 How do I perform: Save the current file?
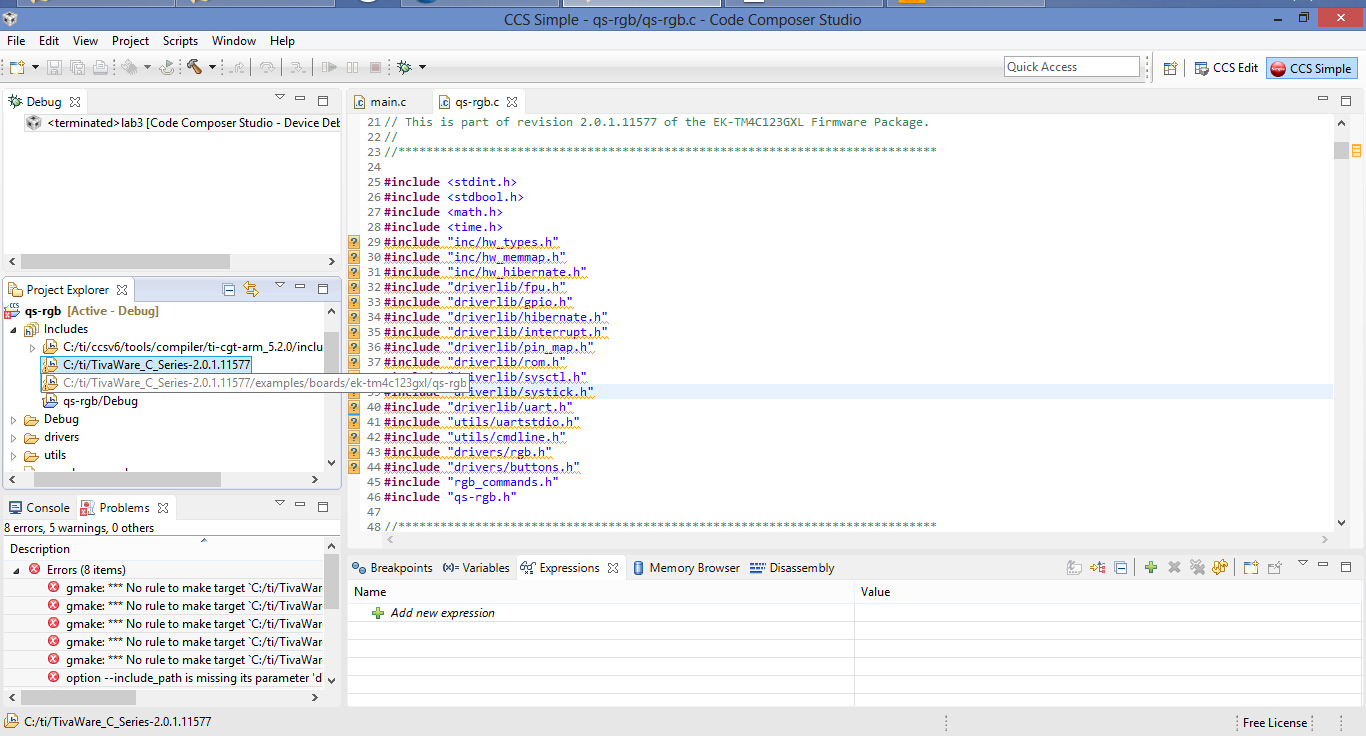[53, 67]
